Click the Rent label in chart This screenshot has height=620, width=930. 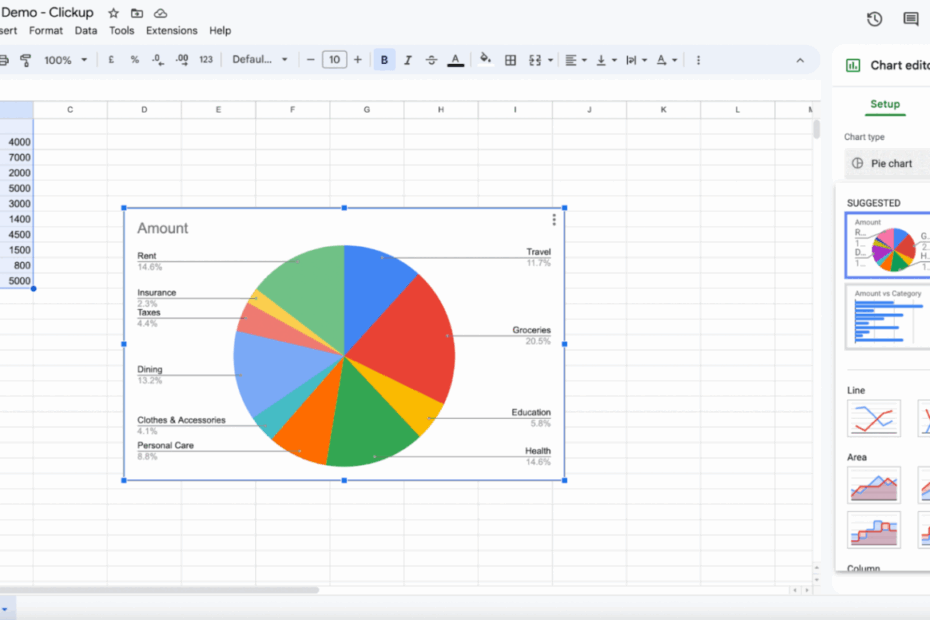pyautogui.click(x=146, y=256)
